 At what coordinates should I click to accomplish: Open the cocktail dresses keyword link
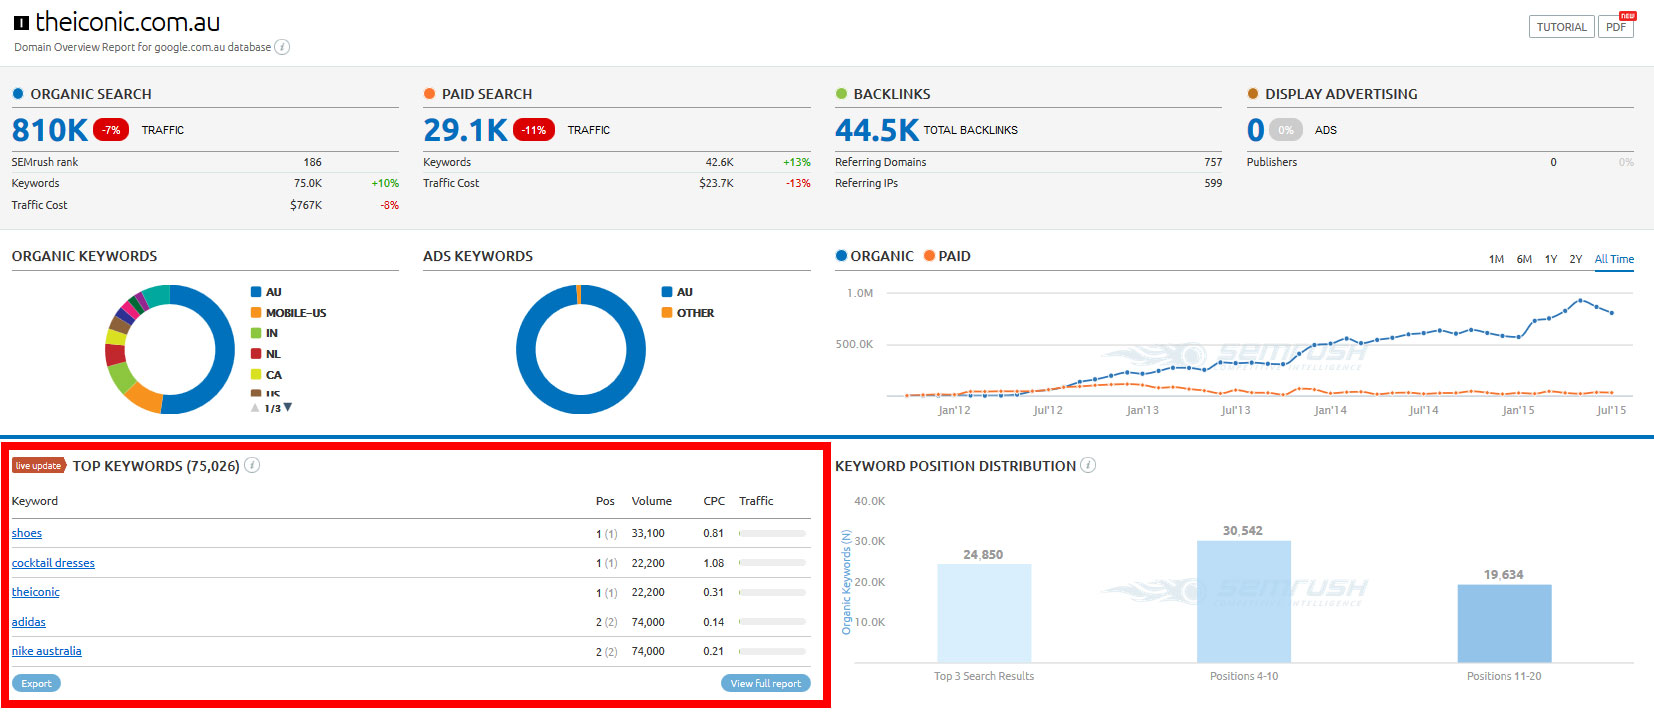tap(53, 563)
